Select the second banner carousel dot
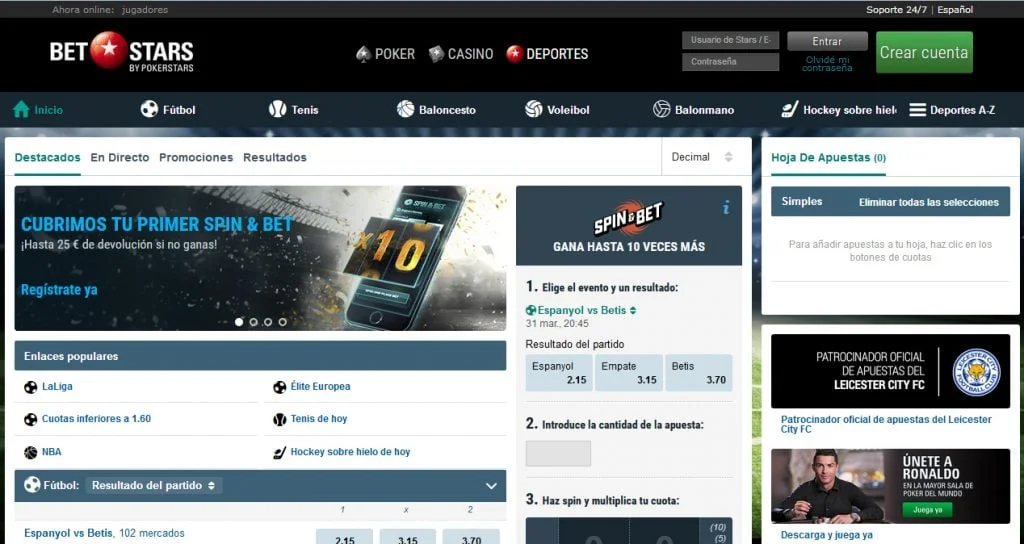This screenshot has height=544, width=1024. 253,322
